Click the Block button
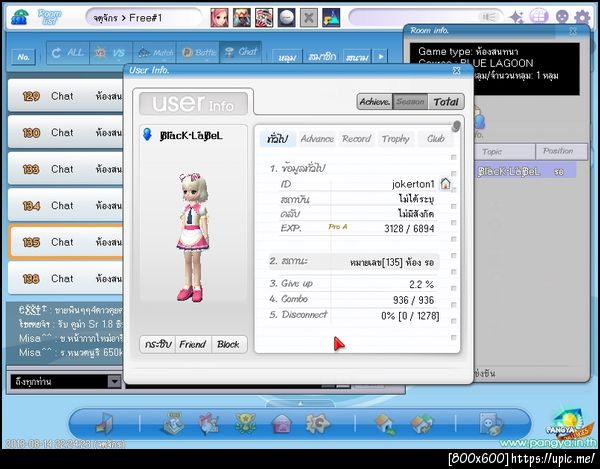Viewport: 600px width, 469px height. (228, 344)
